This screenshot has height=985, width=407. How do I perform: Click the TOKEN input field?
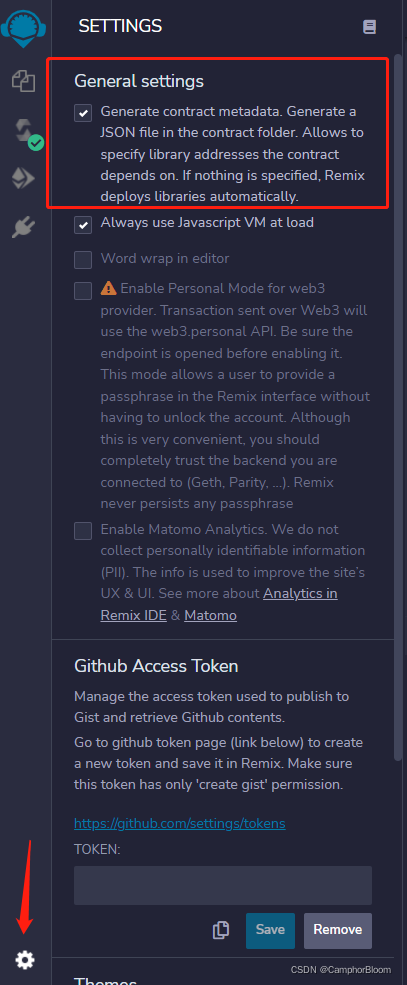(223, 885)
